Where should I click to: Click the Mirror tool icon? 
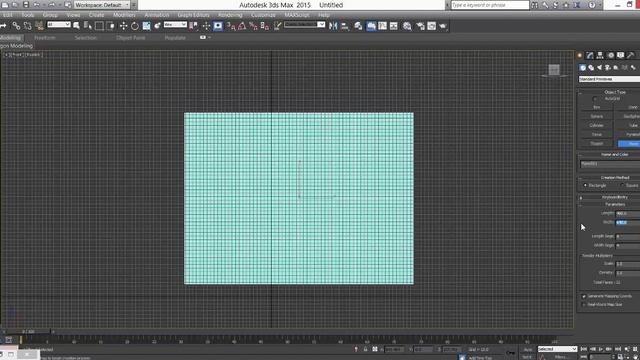tap(333, 26)
